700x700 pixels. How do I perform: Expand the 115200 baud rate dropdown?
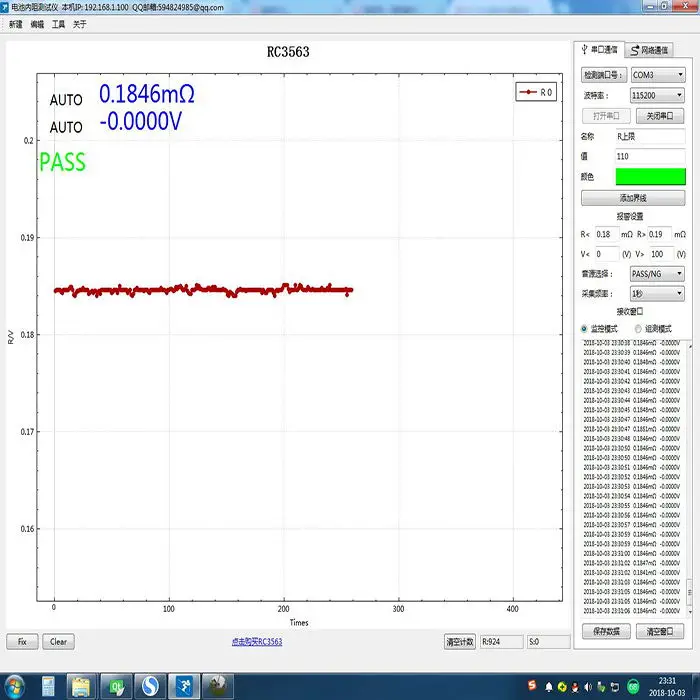pos(657,95)
